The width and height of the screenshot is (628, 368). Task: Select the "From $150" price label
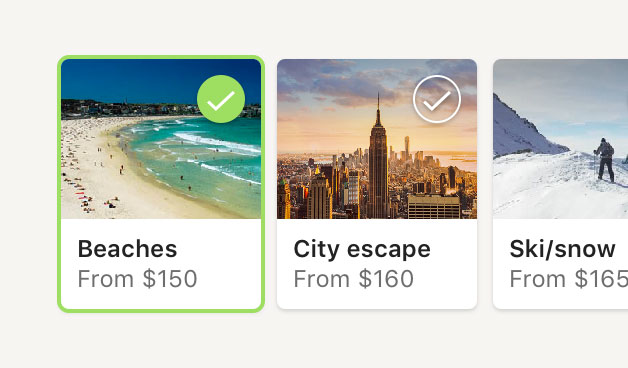pos(137,279)
